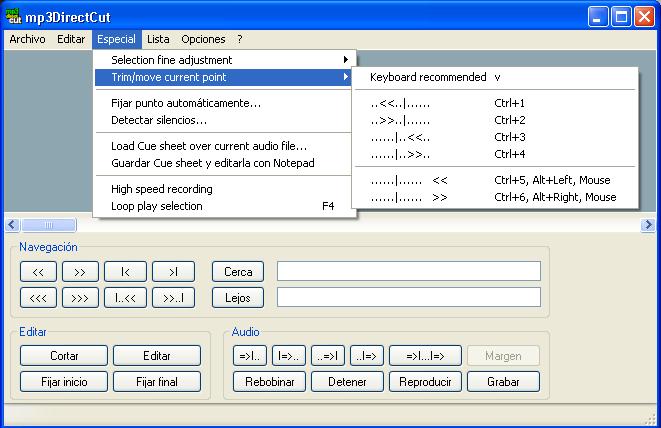Image resolution: width=661 pixels, height=428 pixels.
Task: Click the Lejos zoom button
Action: [238, 298]
